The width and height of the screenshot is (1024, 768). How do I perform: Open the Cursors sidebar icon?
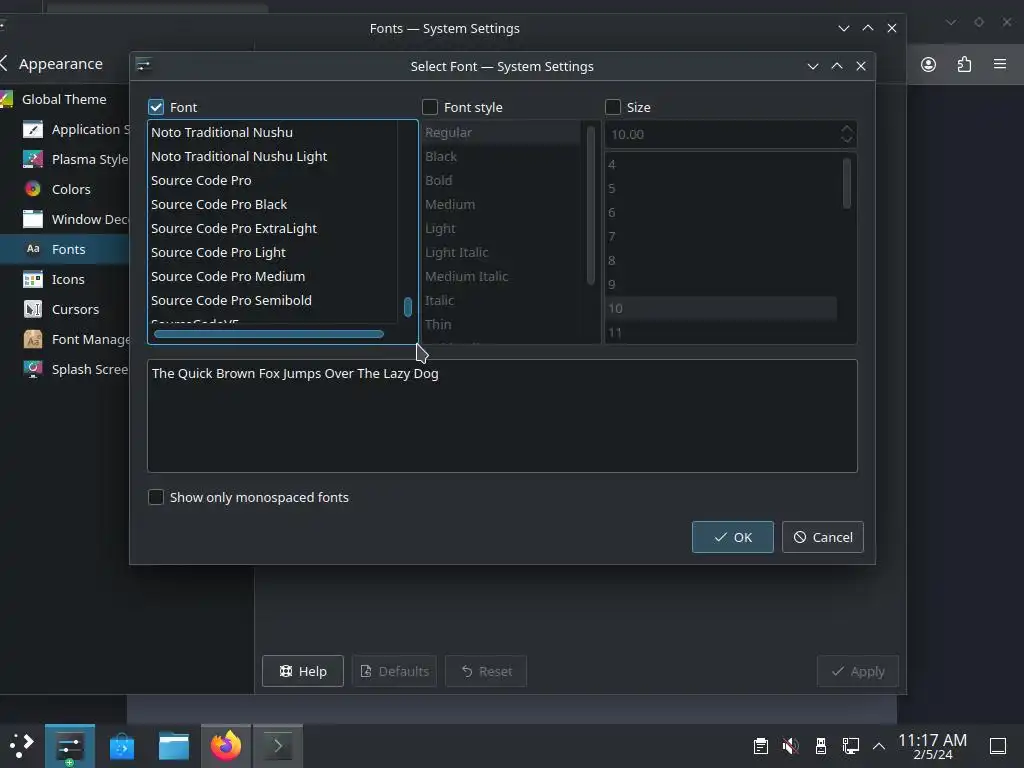tap(33, 310)
